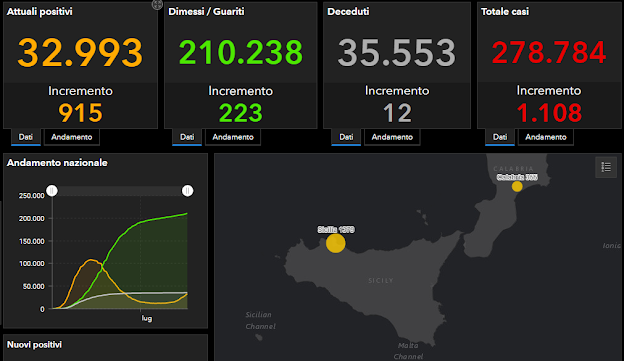The width and height of the screenshot is (624, 361).
Task: Click the red 278.784 total cases value
Action: coord(549,53)
